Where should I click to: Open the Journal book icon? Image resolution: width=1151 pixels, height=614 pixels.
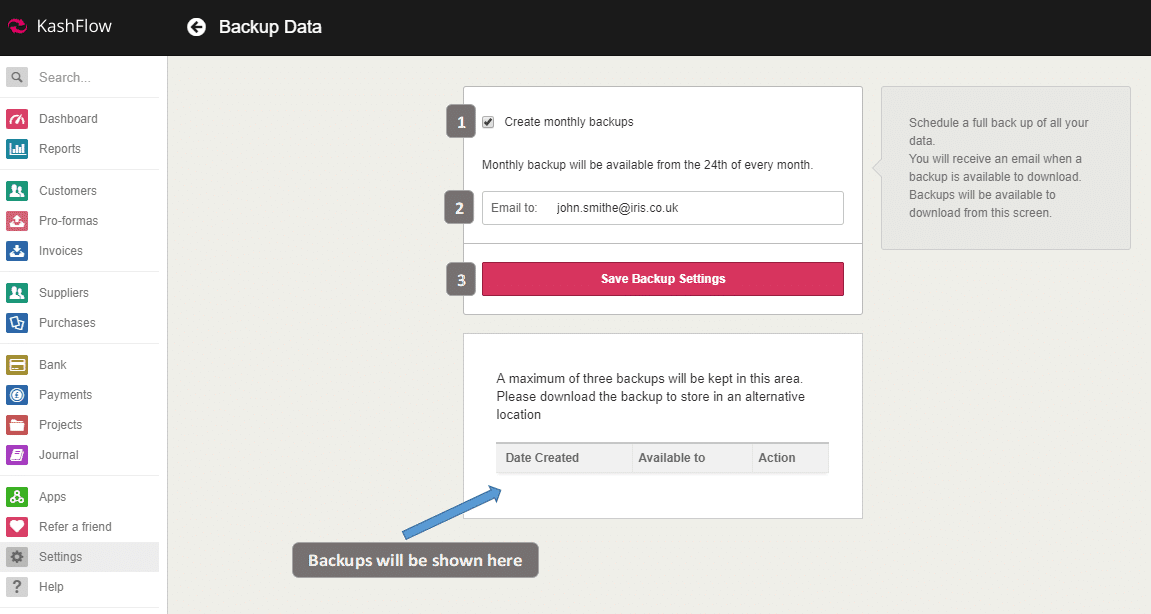click(x=17, y=455)
